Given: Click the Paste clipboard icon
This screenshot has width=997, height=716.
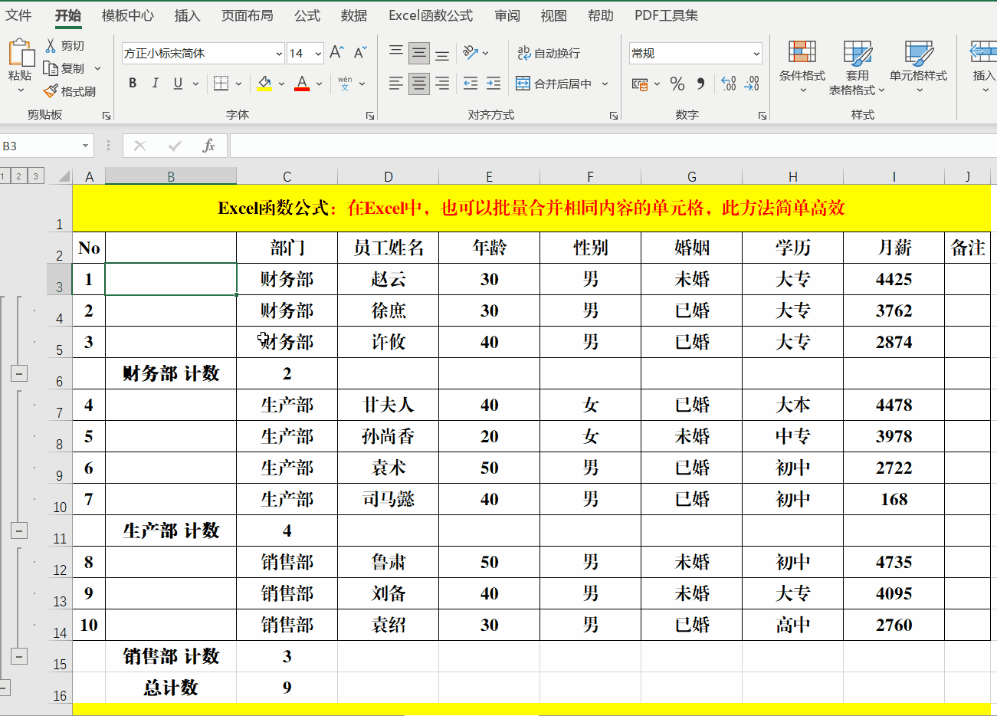Looking at the screenshot, I should coord(20,53).
